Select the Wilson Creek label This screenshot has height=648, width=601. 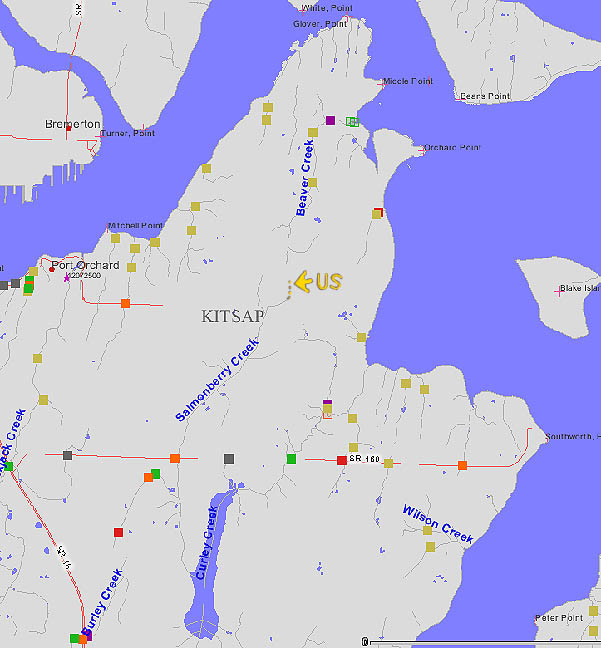pyautogui.click(x=437, y=525)
